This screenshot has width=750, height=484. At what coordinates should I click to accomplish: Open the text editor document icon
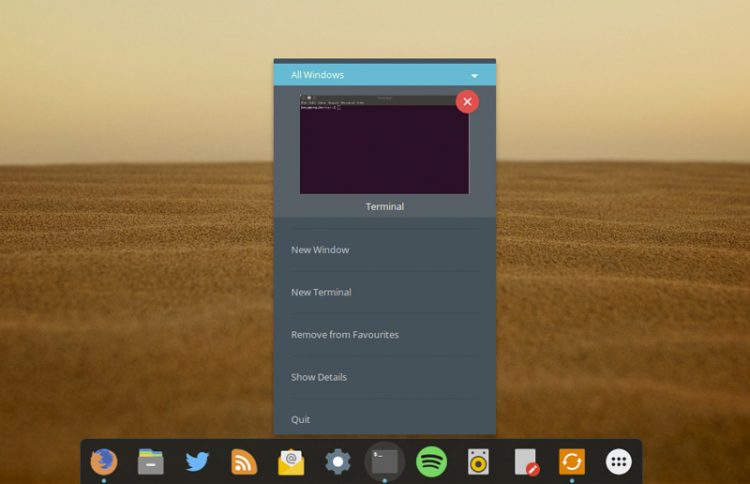pos(526,462)
